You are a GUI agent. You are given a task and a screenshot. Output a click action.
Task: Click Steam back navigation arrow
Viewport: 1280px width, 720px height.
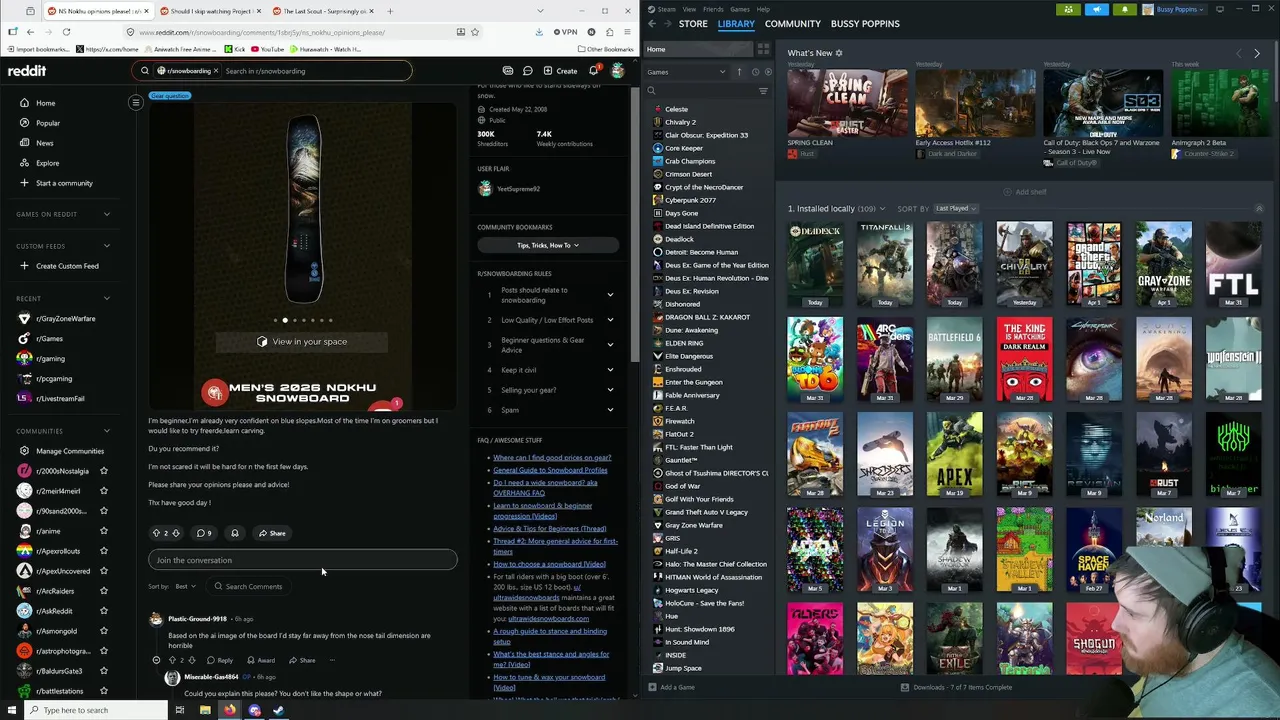point(652,23)
